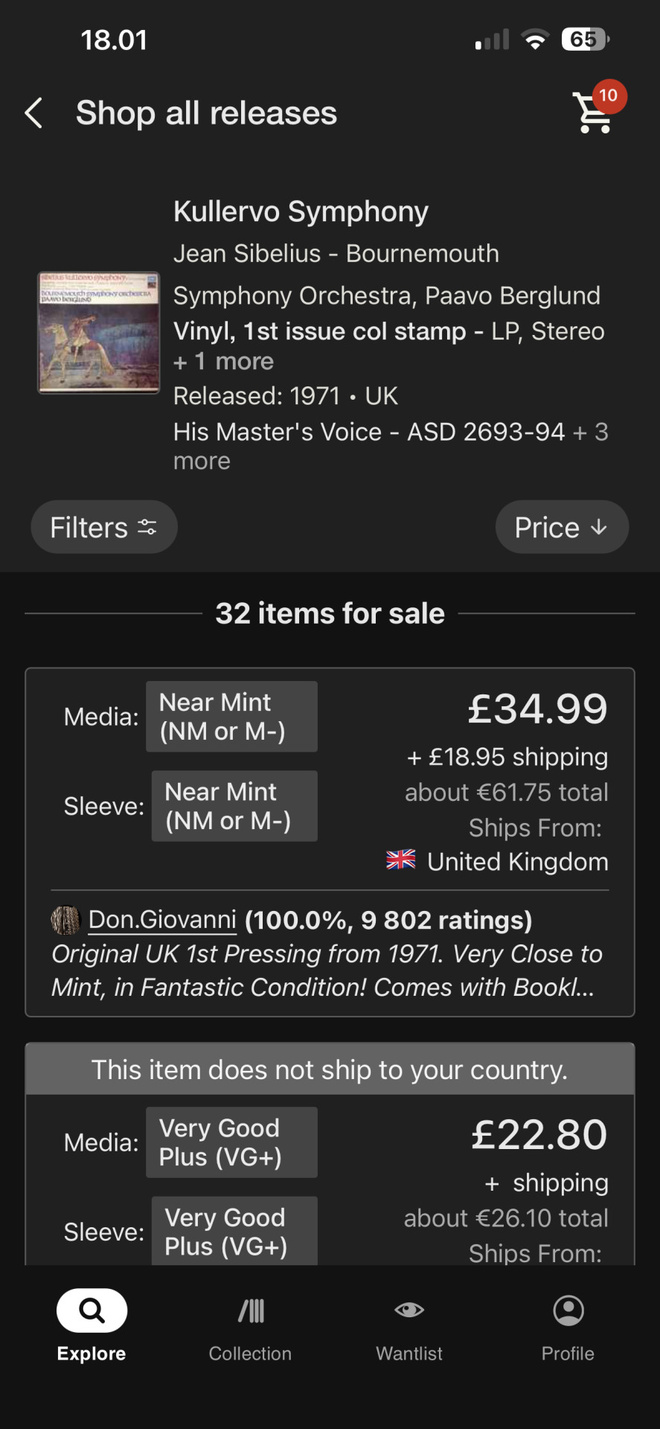The width and height of the screenshot is (660, 1429).
Task: Tap the Near Mint media condition badge
Action: click(231, 716)
